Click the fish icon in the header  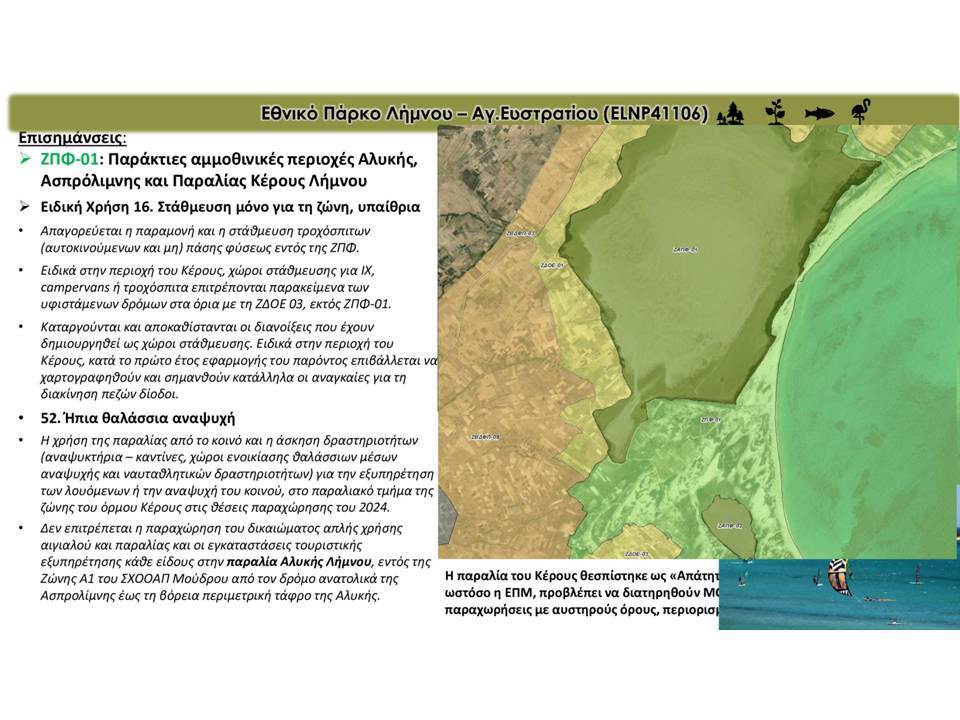click(819, 113)
